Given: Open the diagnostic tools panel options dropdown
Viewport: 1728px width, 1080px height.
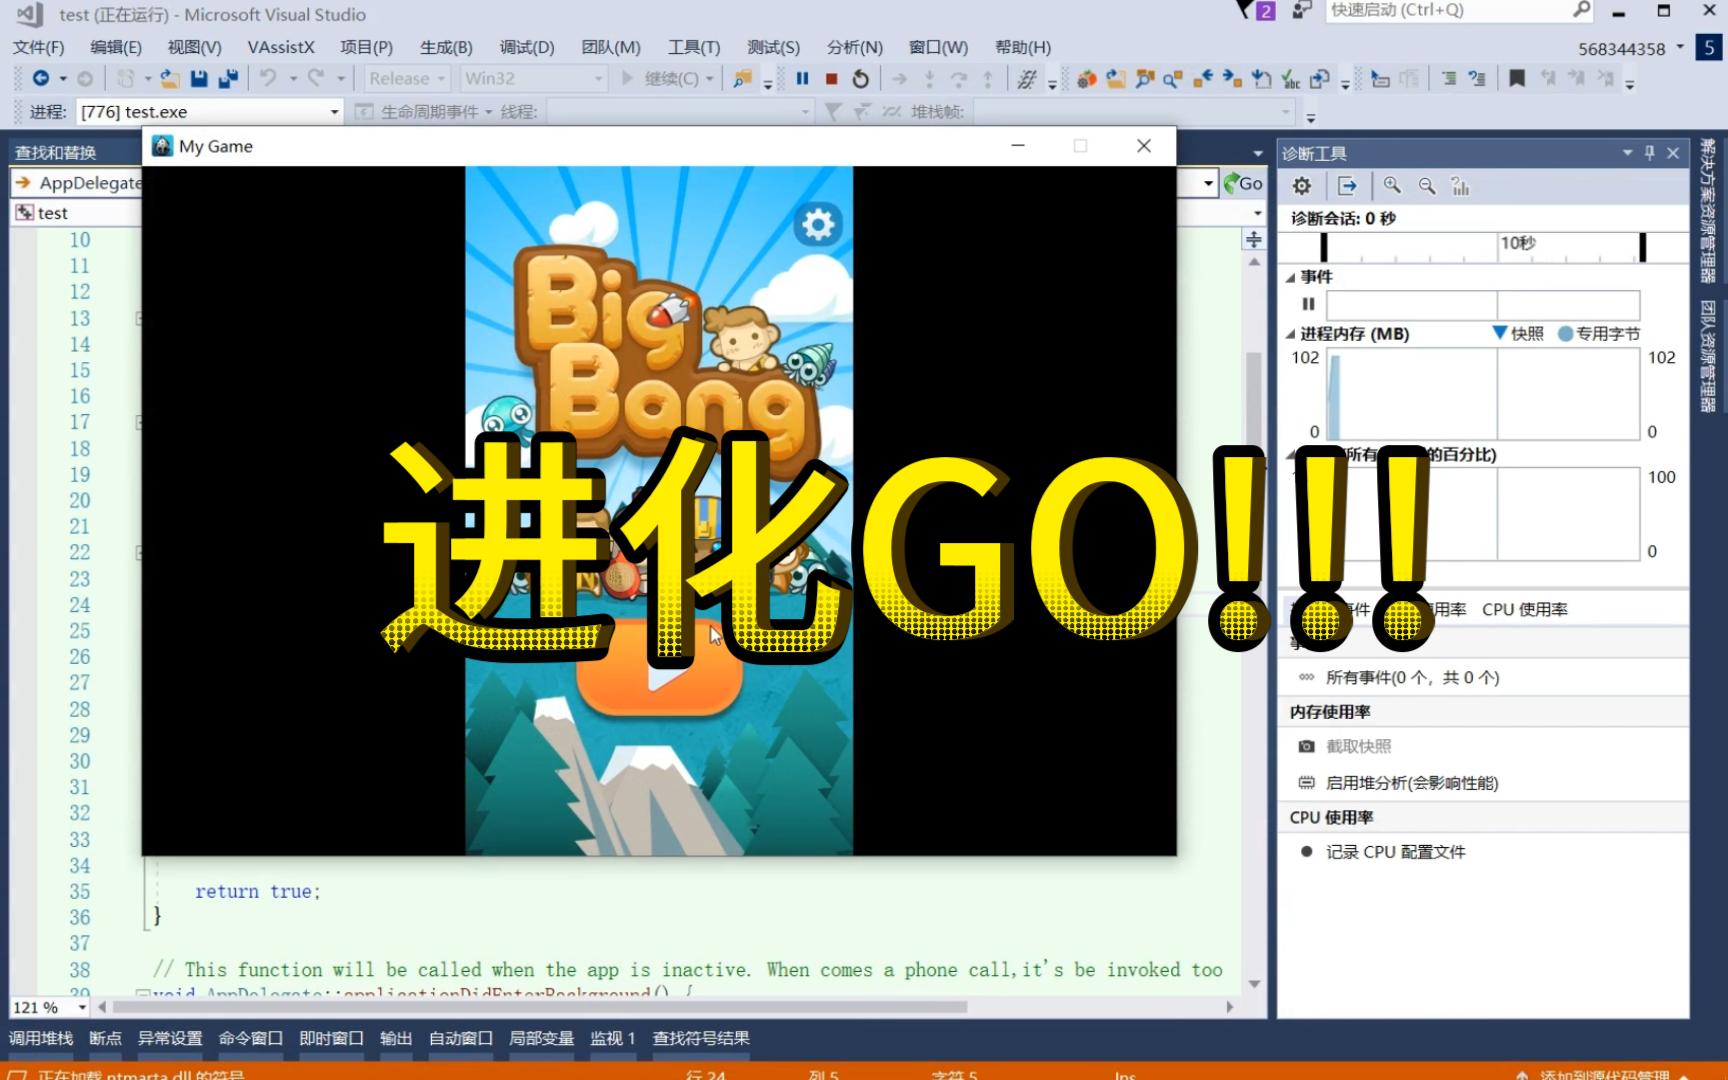Looking at the screenshot, I should 1627,152.
